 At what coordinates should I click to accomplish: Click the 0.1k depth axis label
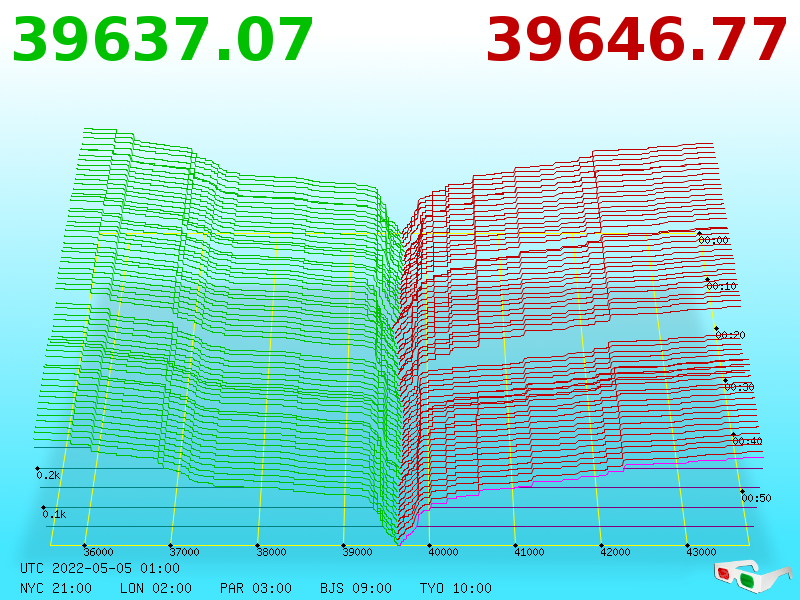pyautogui.click(x=55, y=514)
